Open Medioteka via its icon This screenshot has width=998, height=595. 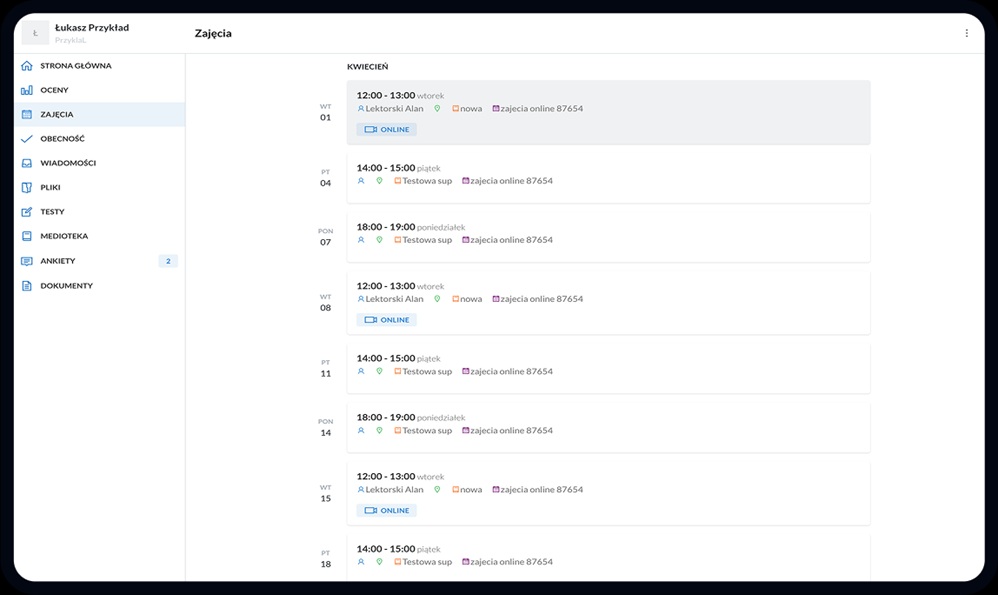(27, 237)
